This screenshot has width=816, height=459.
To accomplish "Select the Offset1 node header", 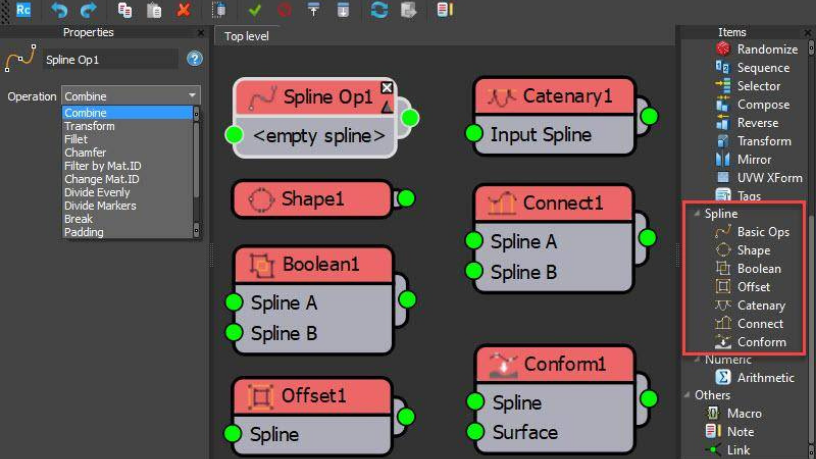I will [x=312, y=396].
